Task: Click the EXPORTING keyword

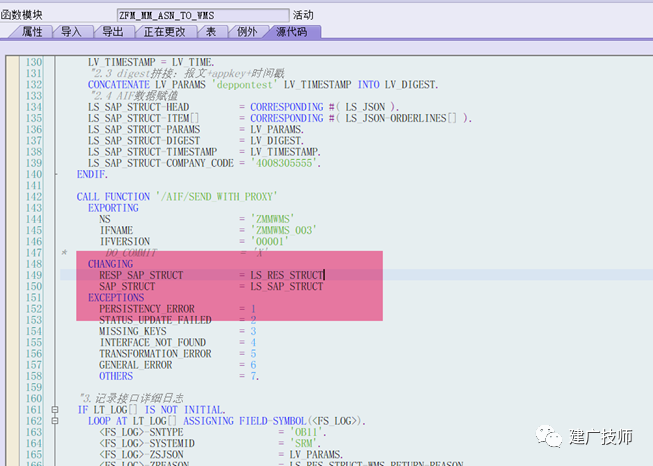Action: click(x=113, y=208)
